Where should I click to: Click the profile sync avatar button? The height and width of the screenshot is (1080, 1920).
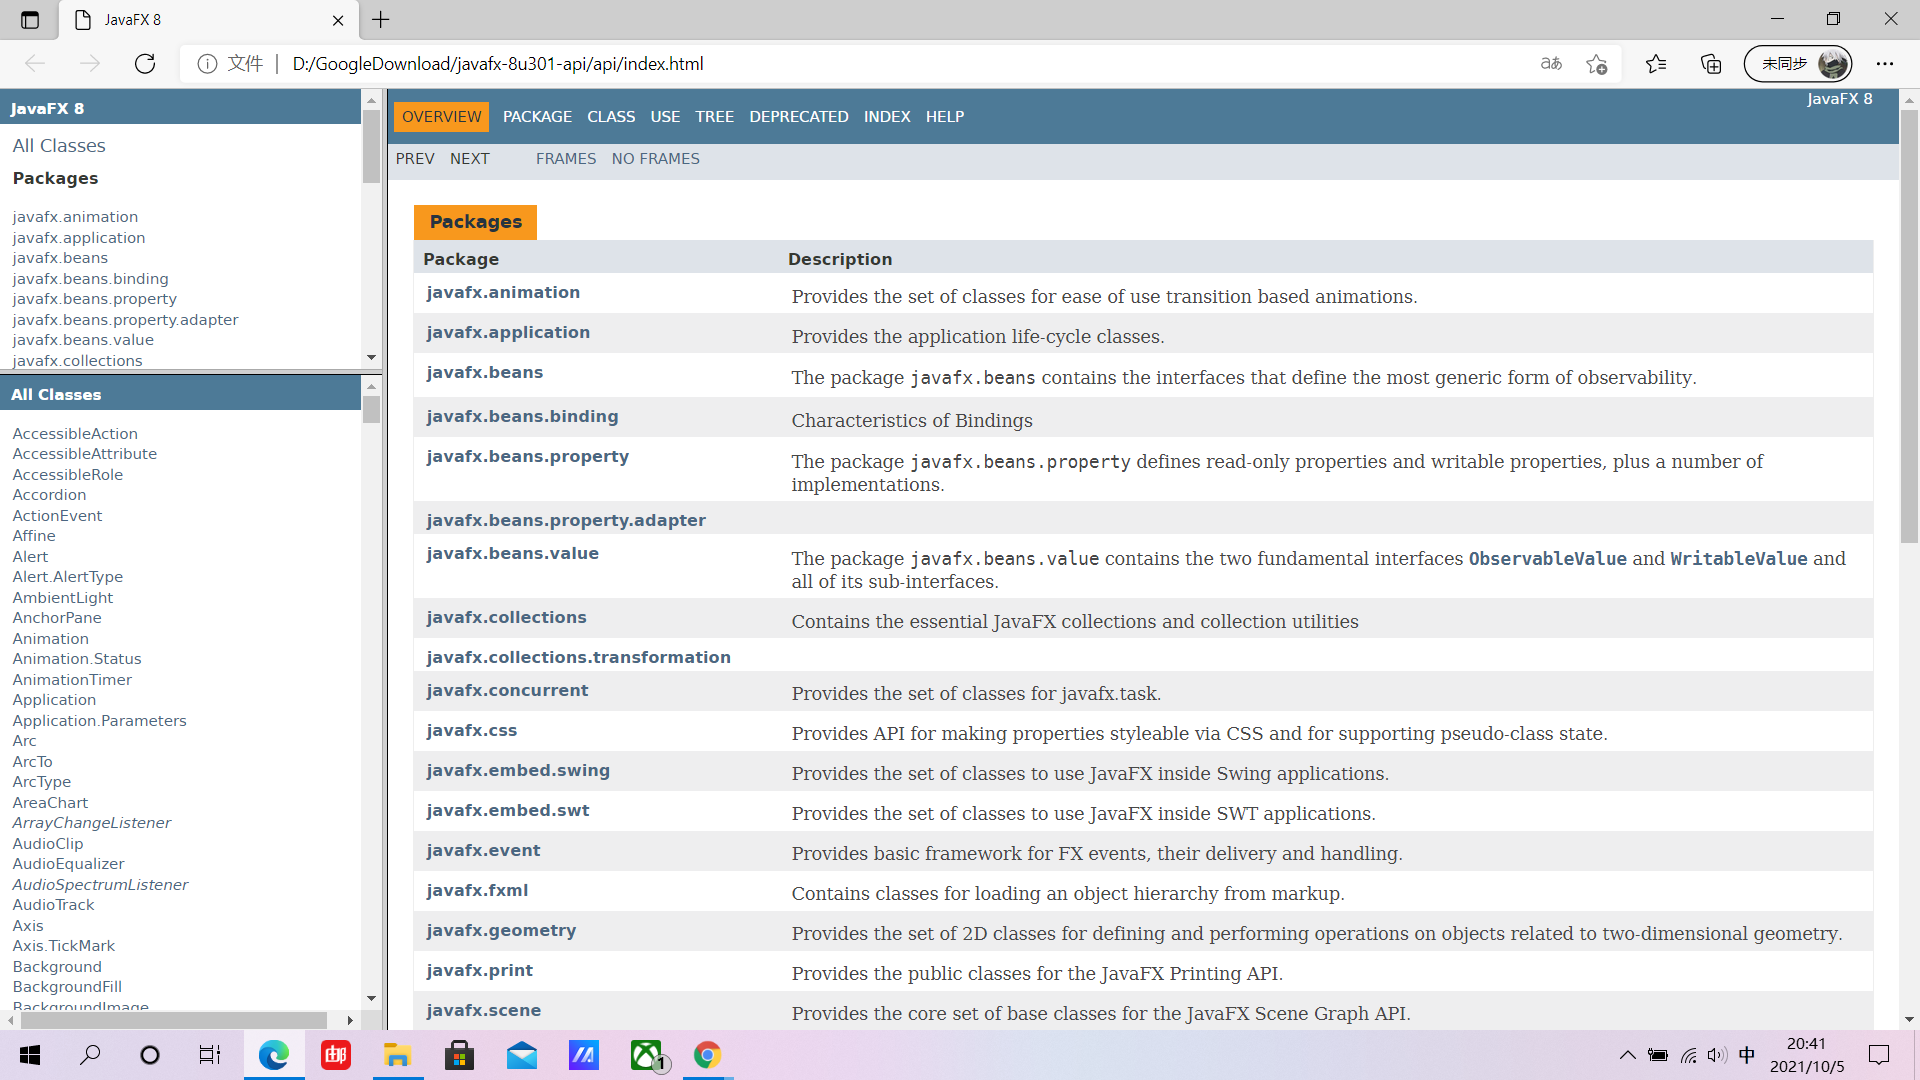1798,64
